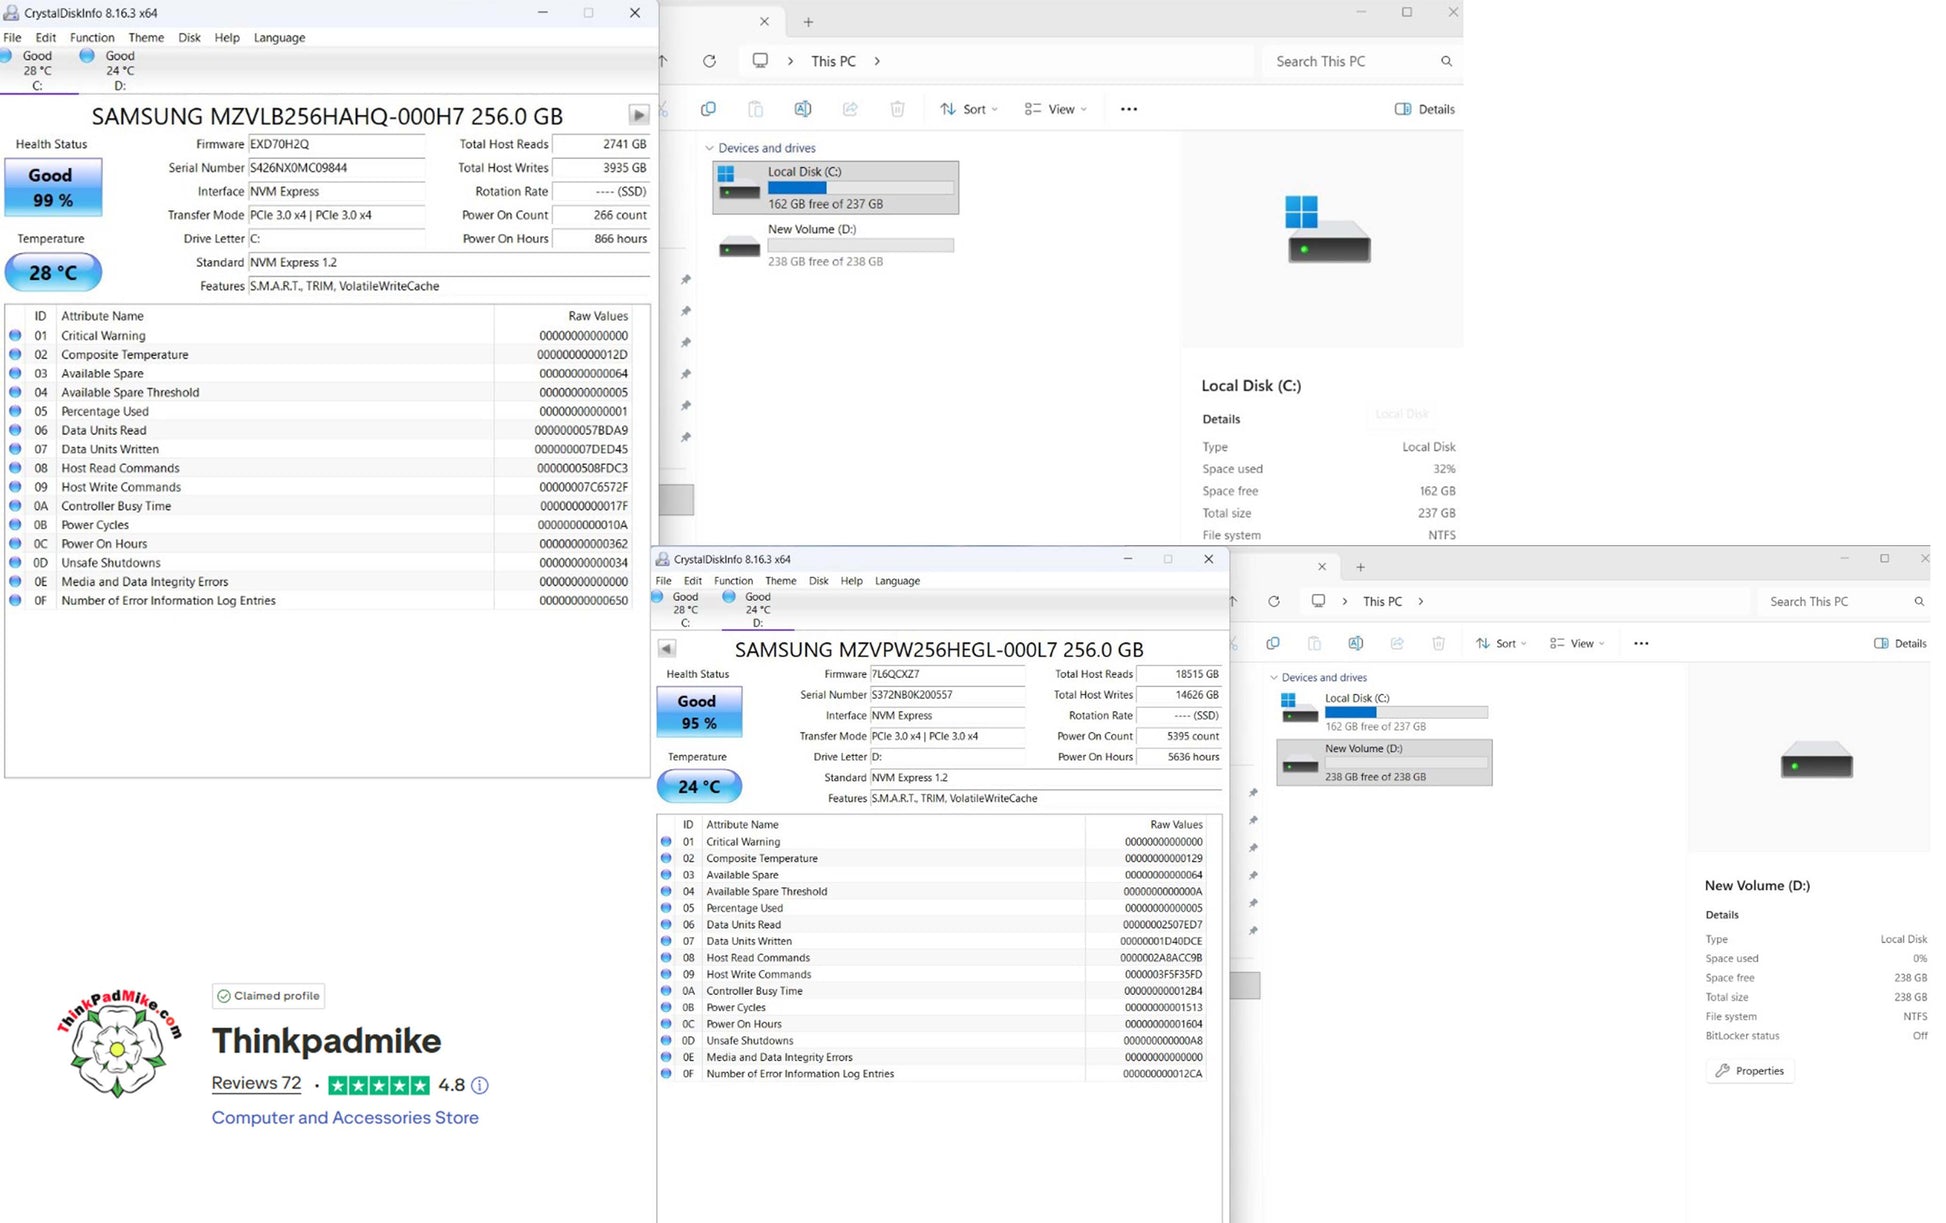
Task: Open Function menu in top CrystalDiskInfo
Action: click(x=92, y=37)
